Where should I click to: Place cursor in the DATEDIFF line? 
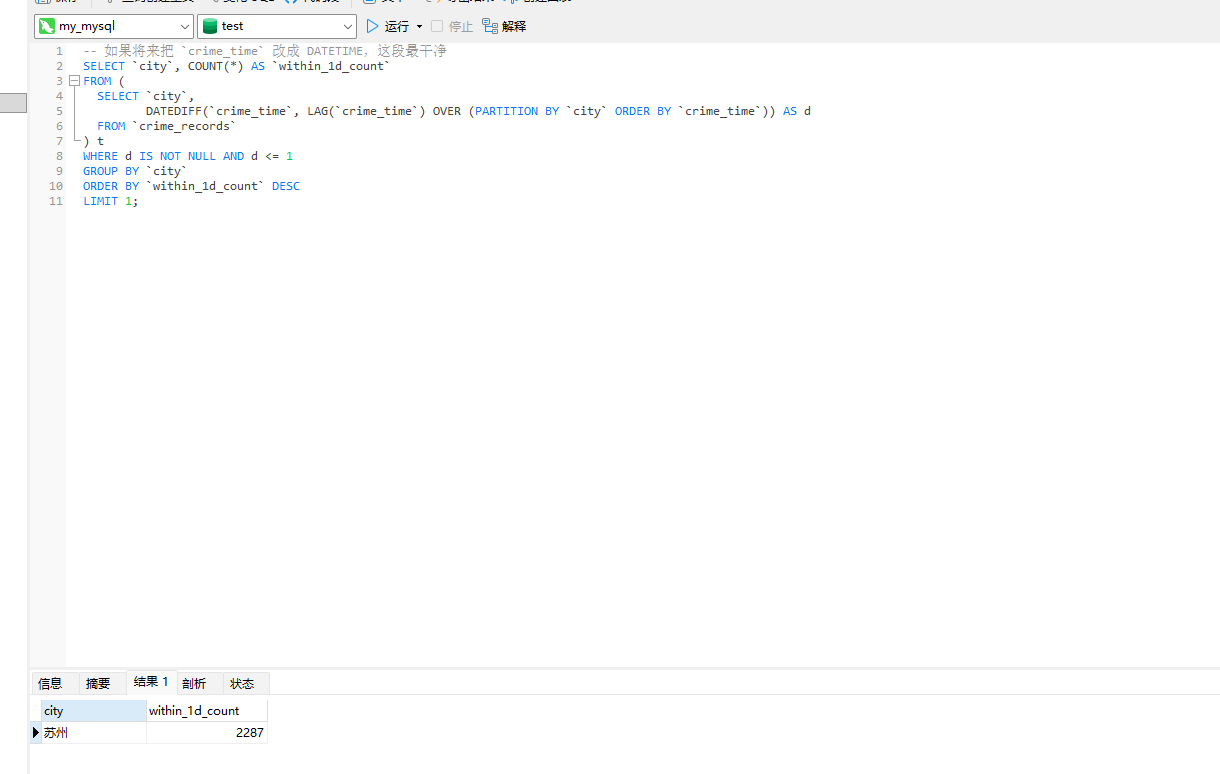pos(477,111)
